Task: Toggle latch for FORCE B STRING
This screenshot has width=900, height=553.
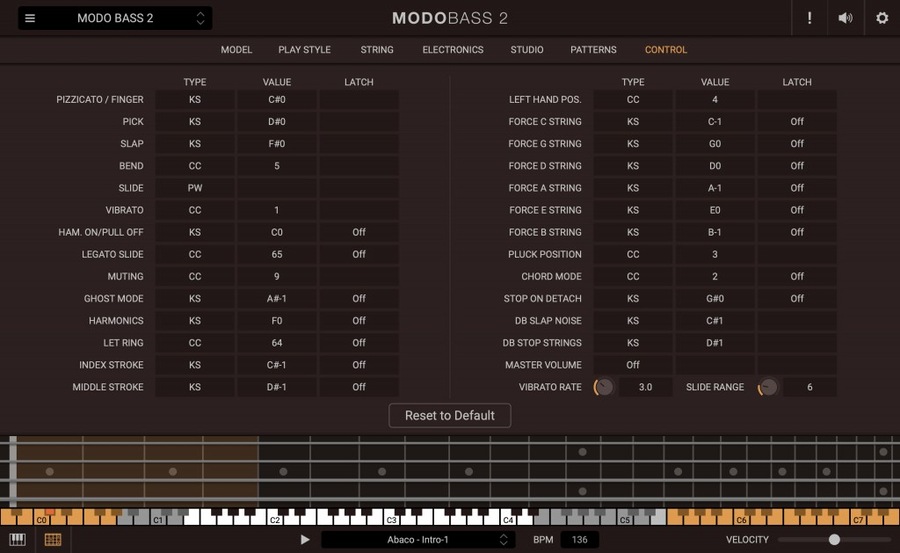Action: pos(797,233)
